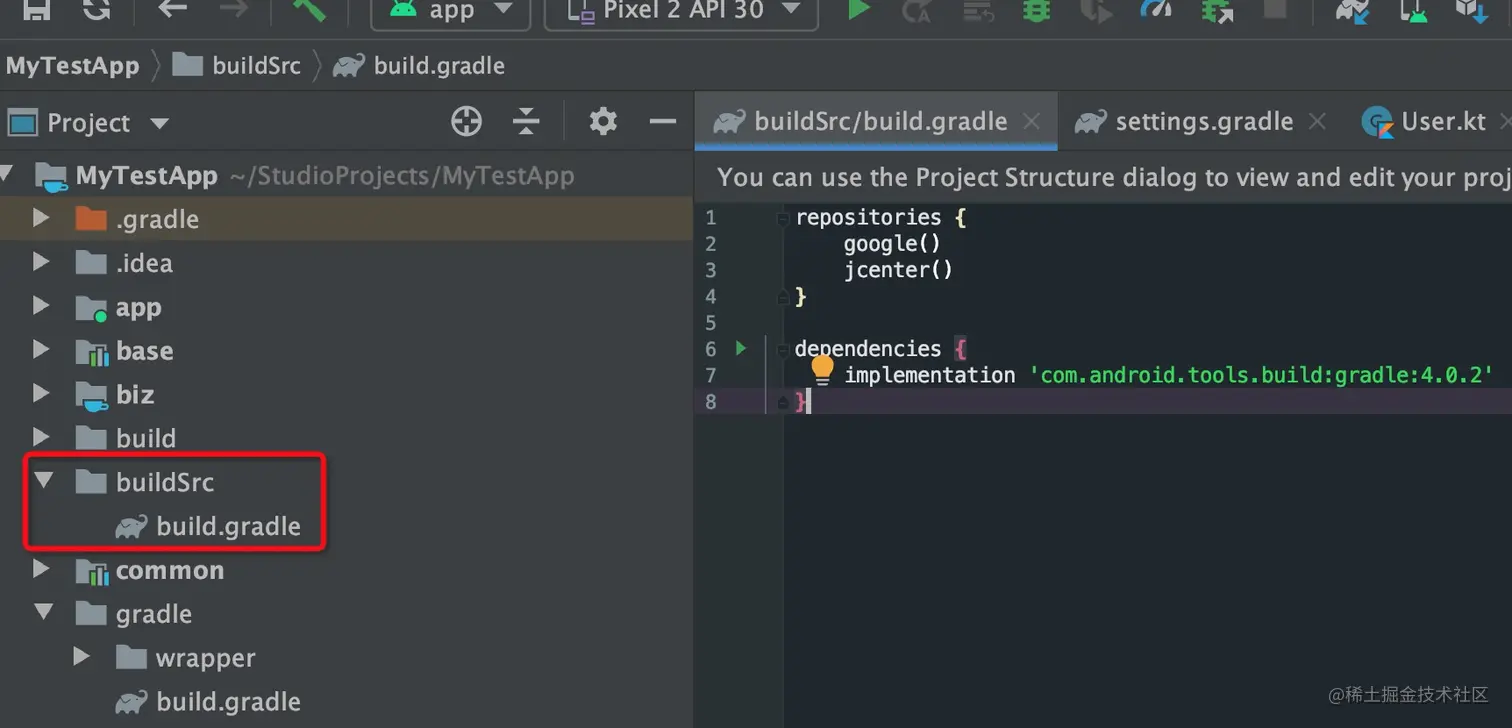
Task: Click buildSrc in the breadcrumb bar
Action: click(237, 66)
